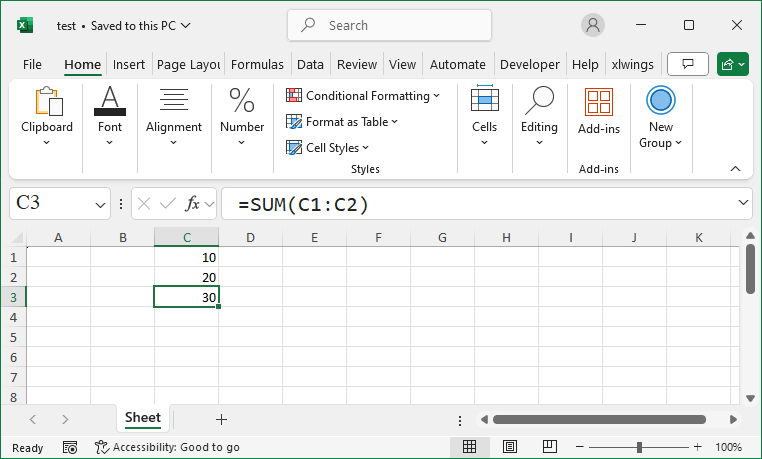Select cell C2 containing 20
The width and height of the screenshot is (762, 459).
tap(187, 277)
